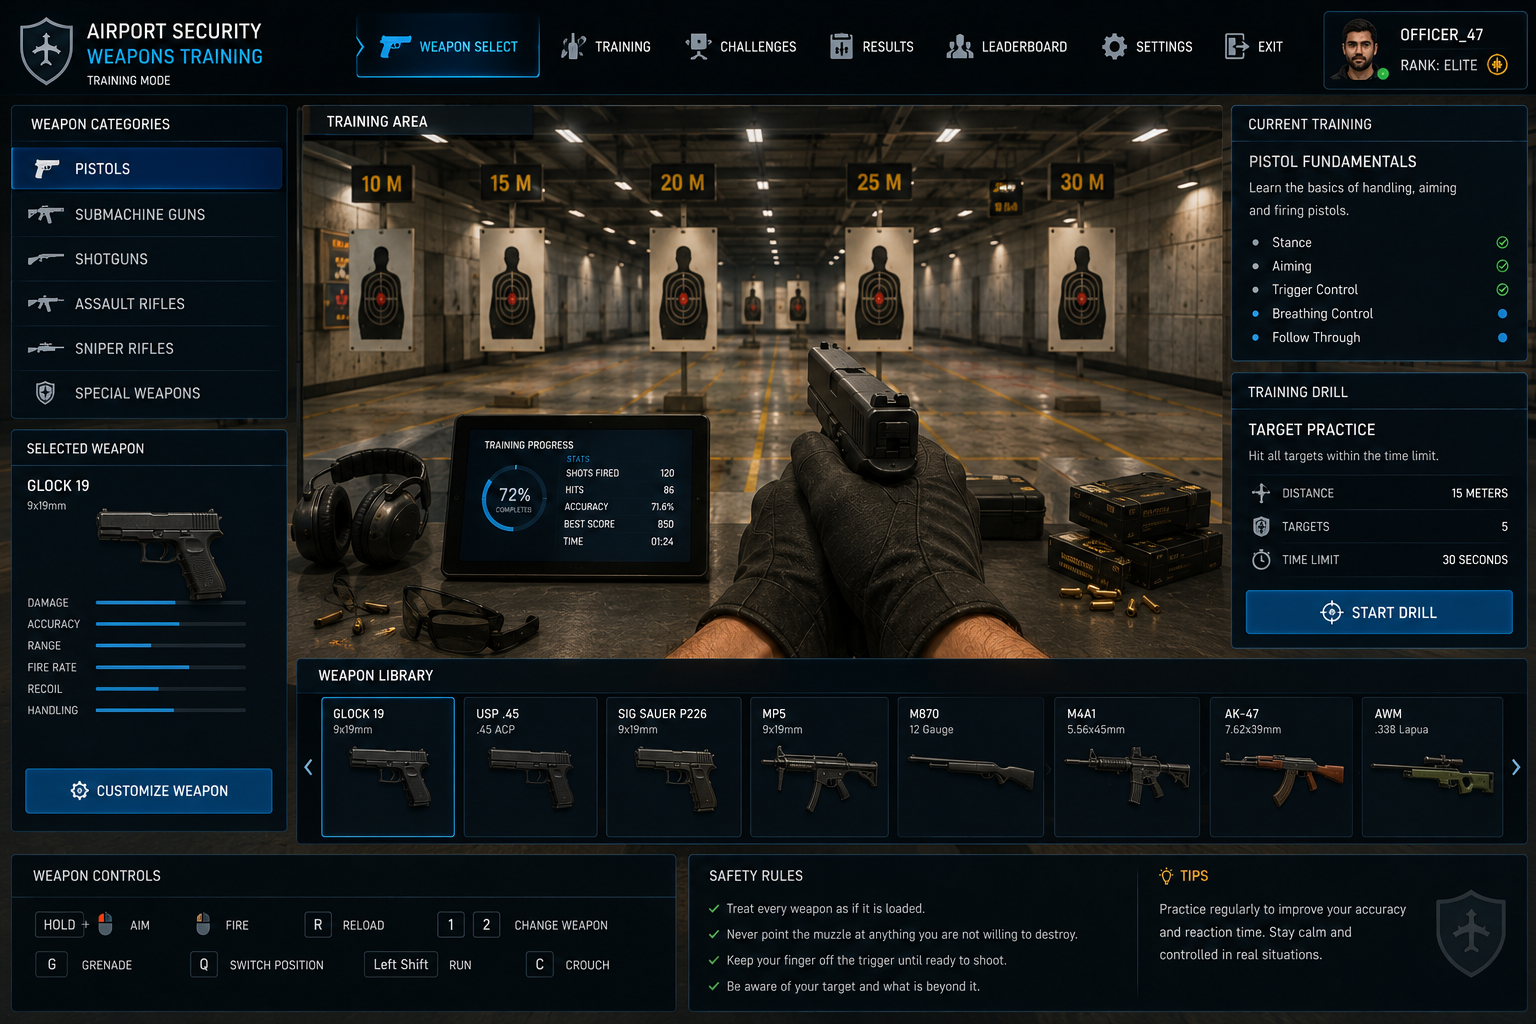Click the Elite rank badge icon
The height and width of the screenshot is (1024, 1536).
(x=1497, y=65)
